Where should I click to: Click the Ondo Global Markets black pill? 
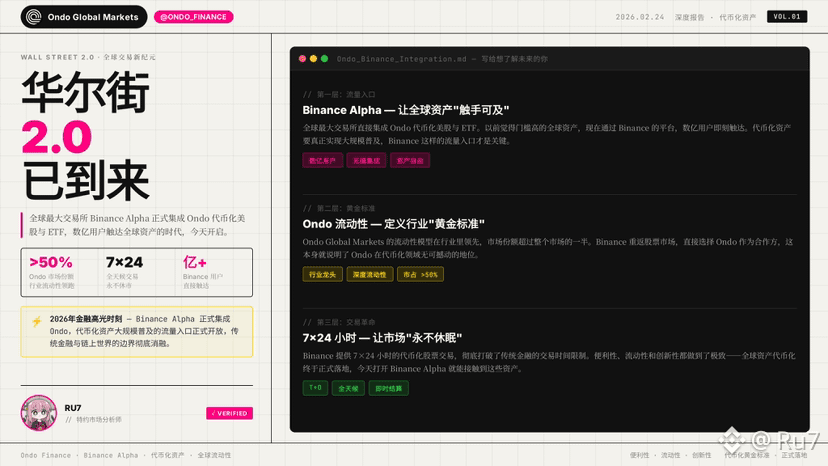(x=84, y=17)
